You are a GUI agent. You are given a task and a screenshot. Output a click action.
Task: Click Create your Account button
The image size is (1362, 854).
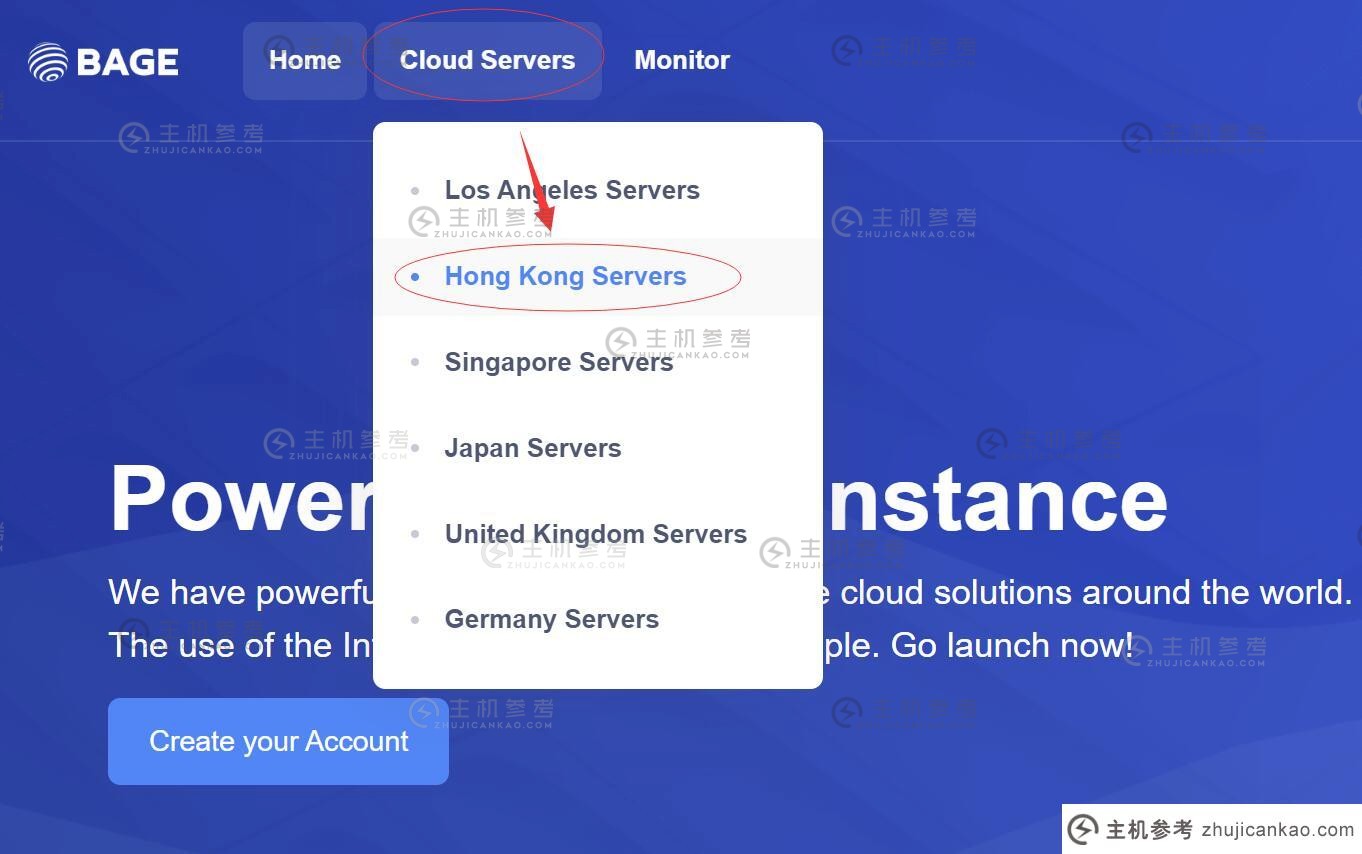pos(278,741)
